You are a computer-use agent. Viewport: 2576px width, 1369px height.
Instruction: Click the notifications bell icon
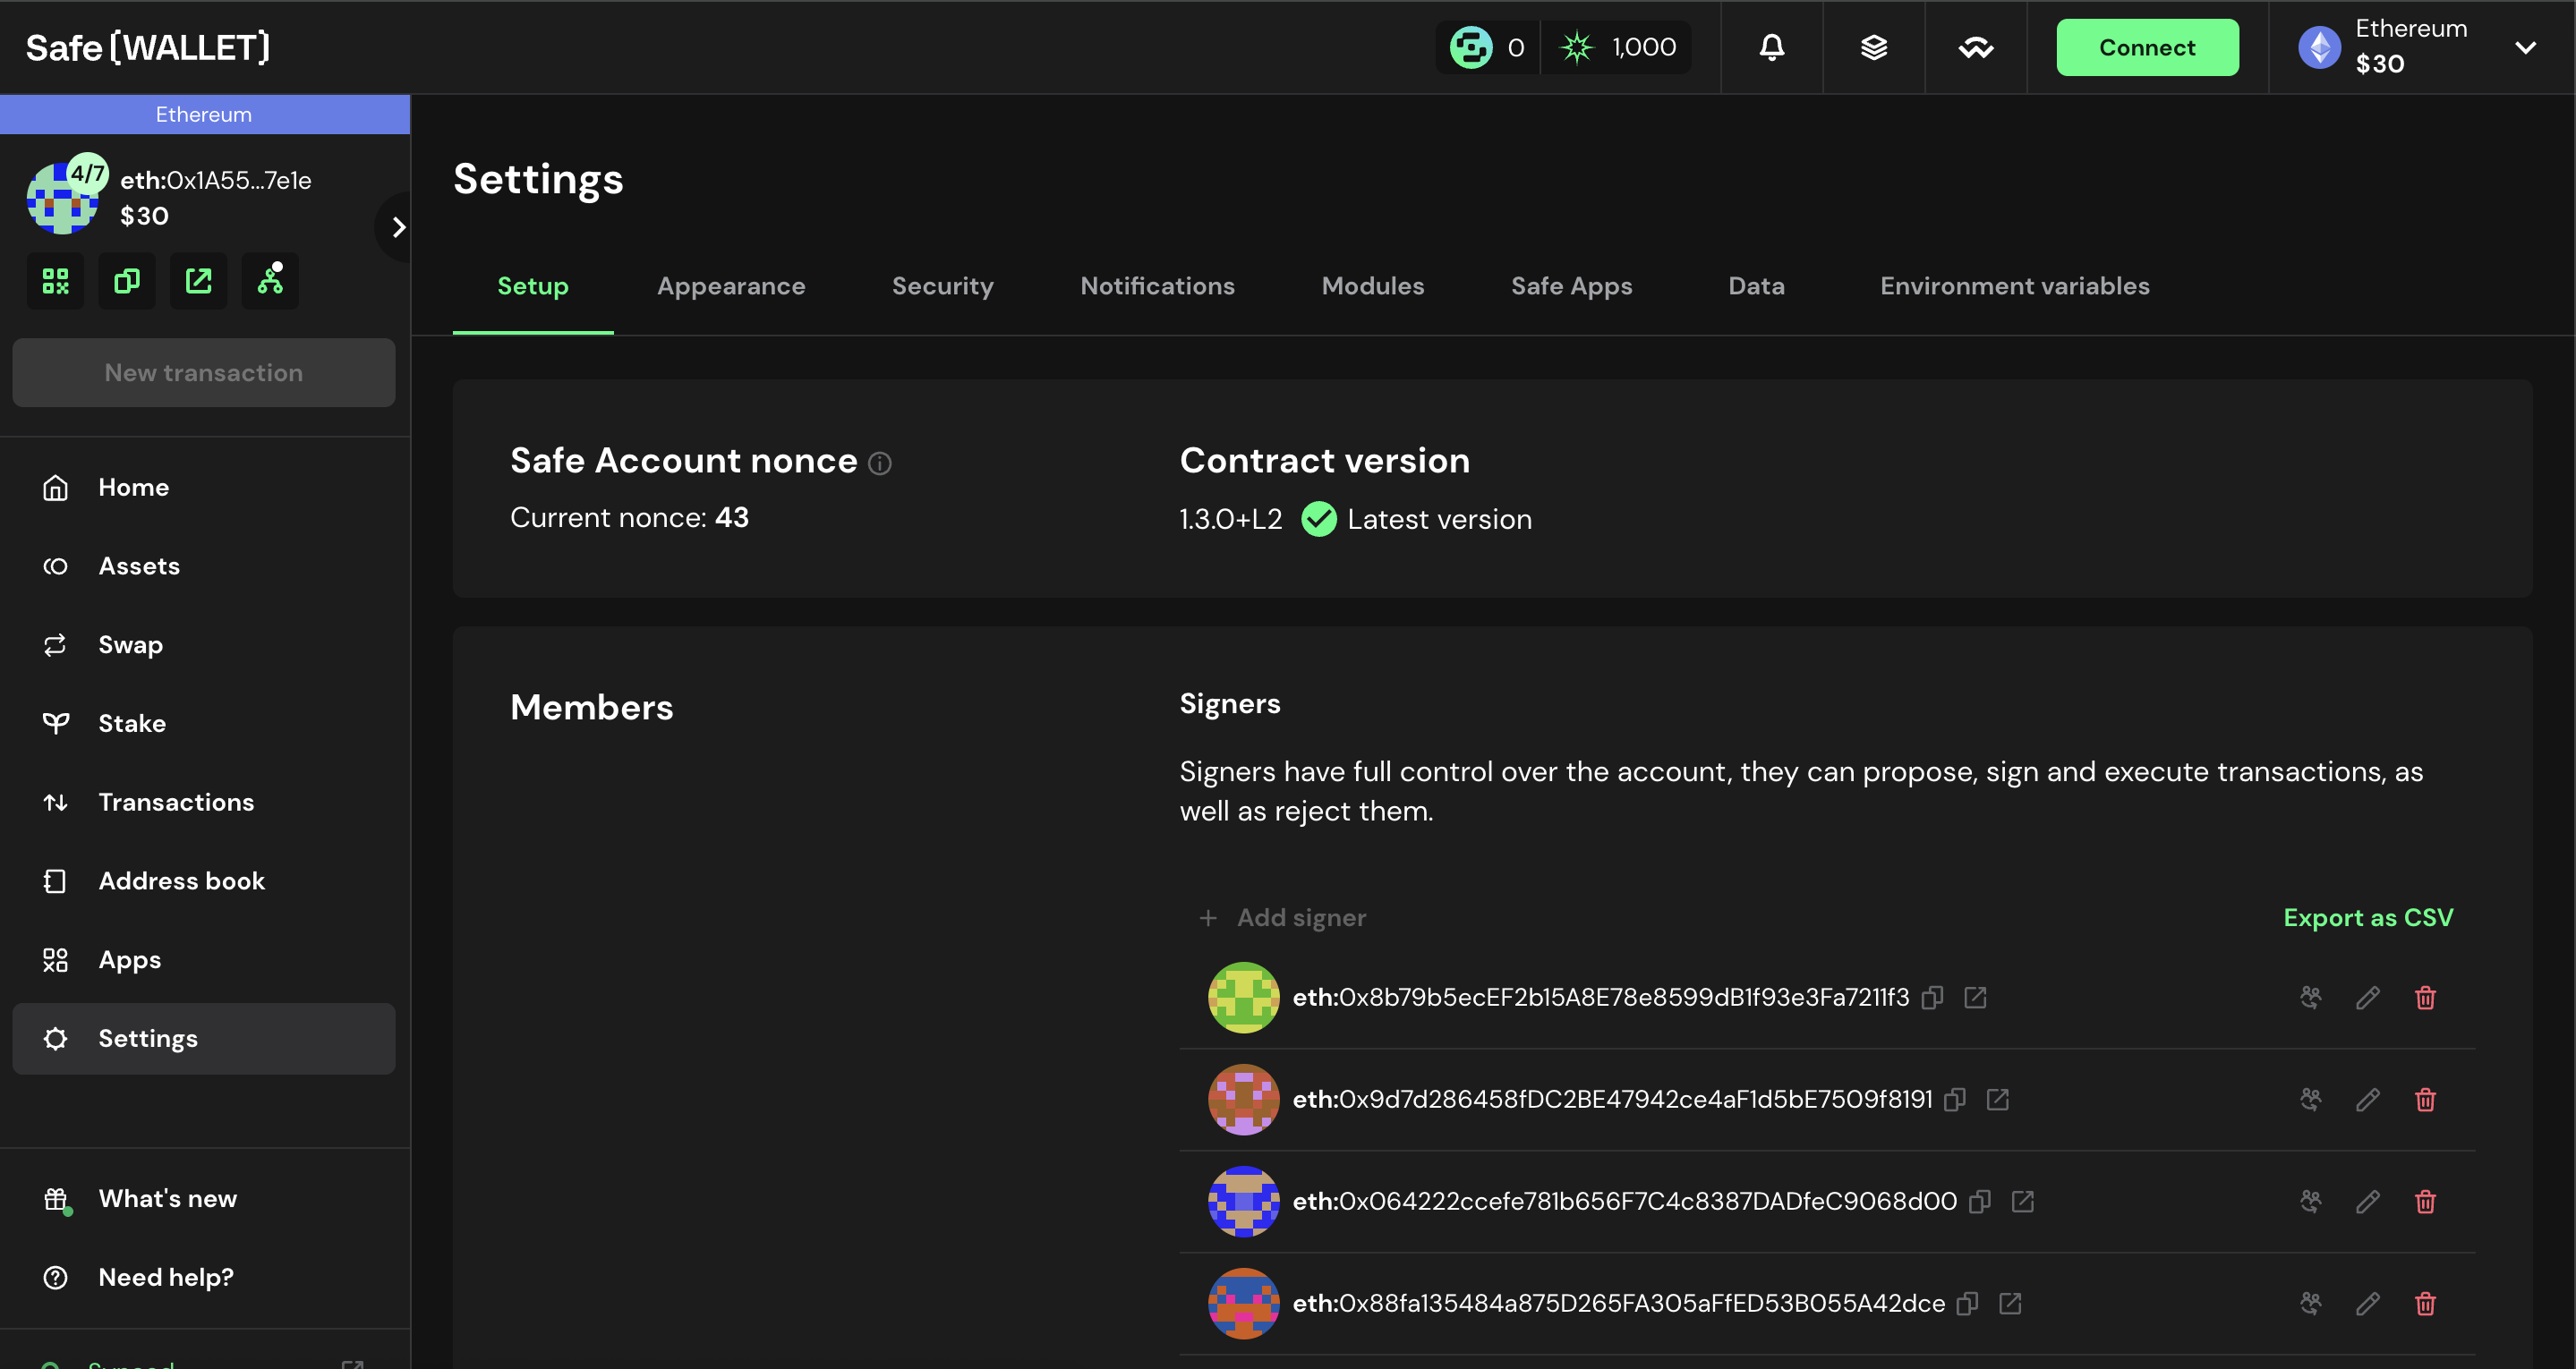click(1771, 47)
